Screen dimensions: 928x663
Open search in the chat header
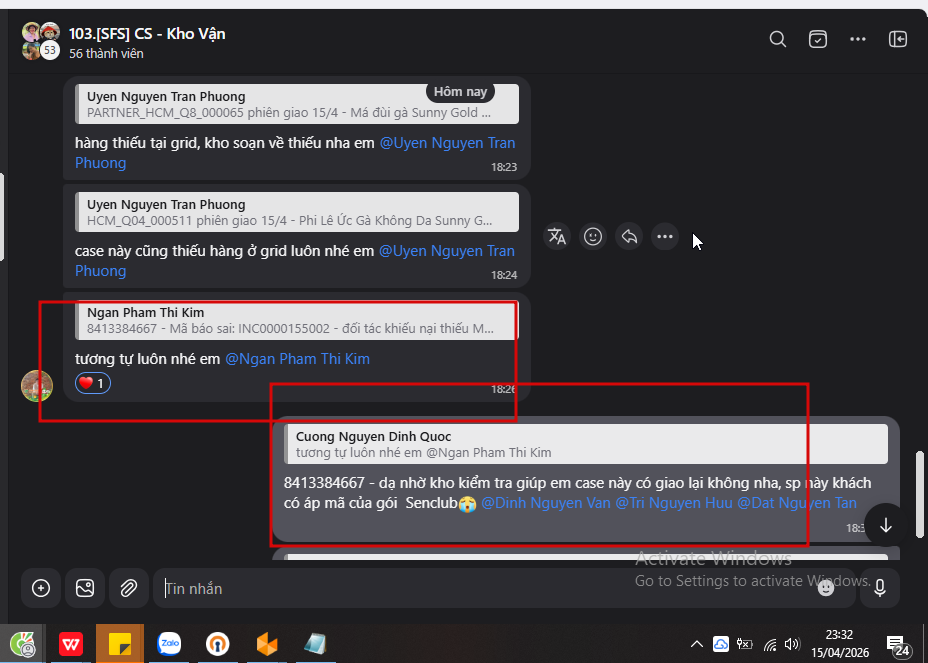[778, 40]
